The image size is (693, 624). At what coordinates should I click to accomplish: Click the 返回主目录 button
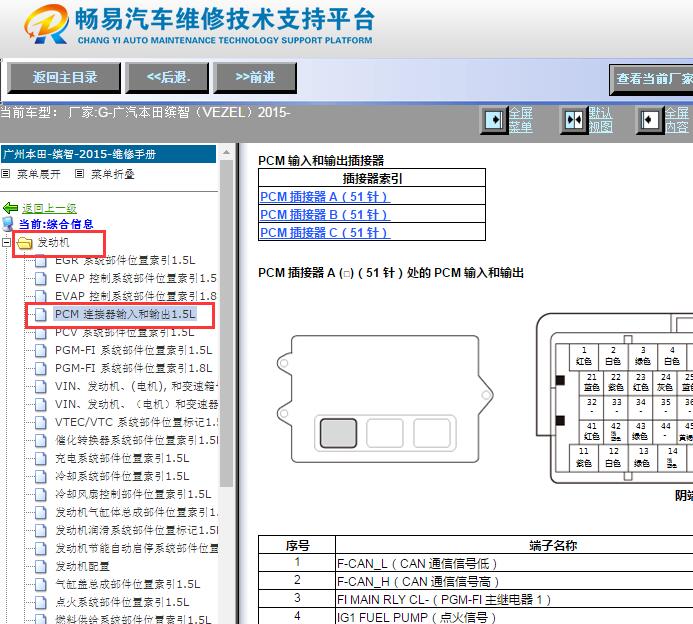tap(64, 78)
